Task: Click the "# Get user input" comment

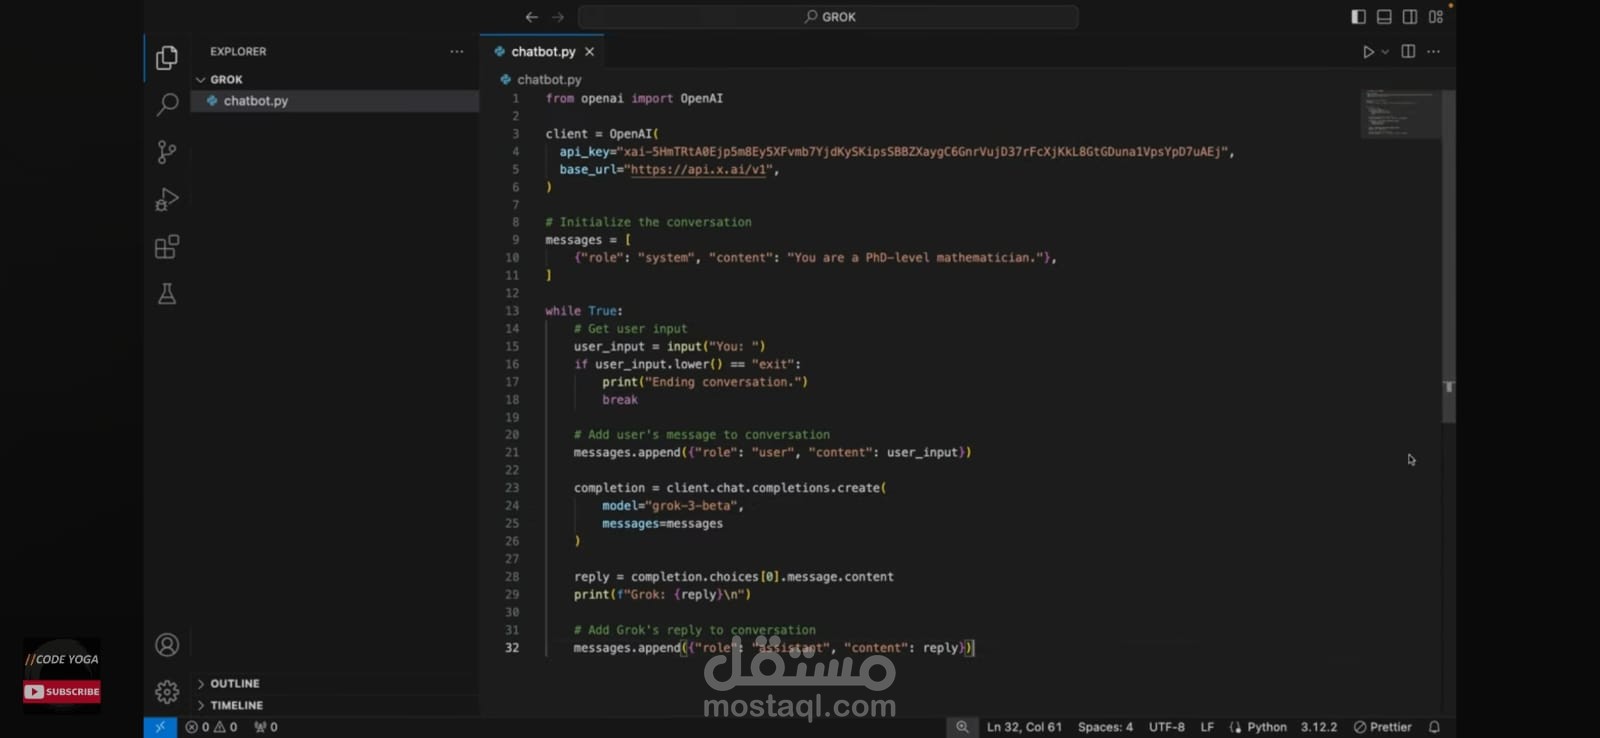Action: click(x=631, y=329)
